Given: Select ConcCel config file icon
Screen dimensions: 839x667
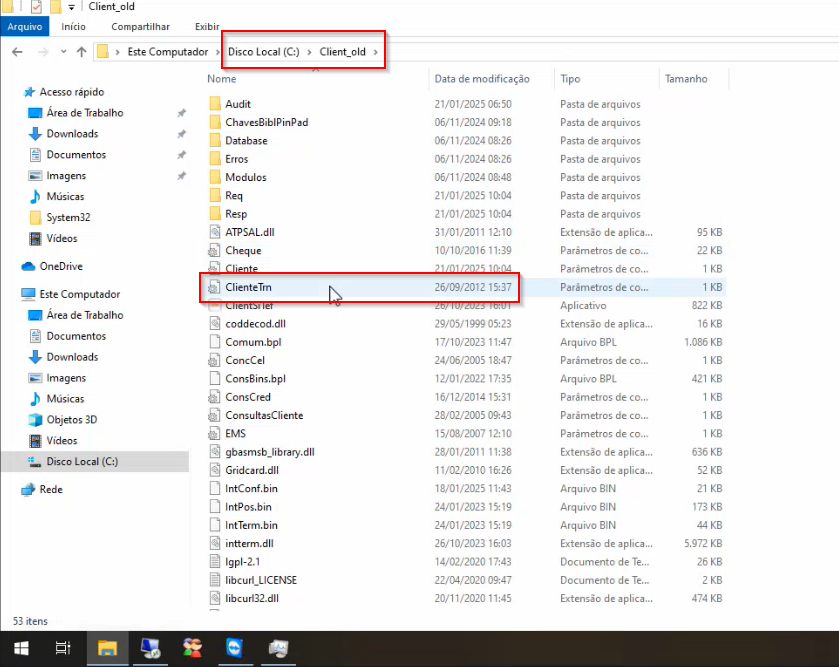Looking at the screenshot, I should (215, 360).
